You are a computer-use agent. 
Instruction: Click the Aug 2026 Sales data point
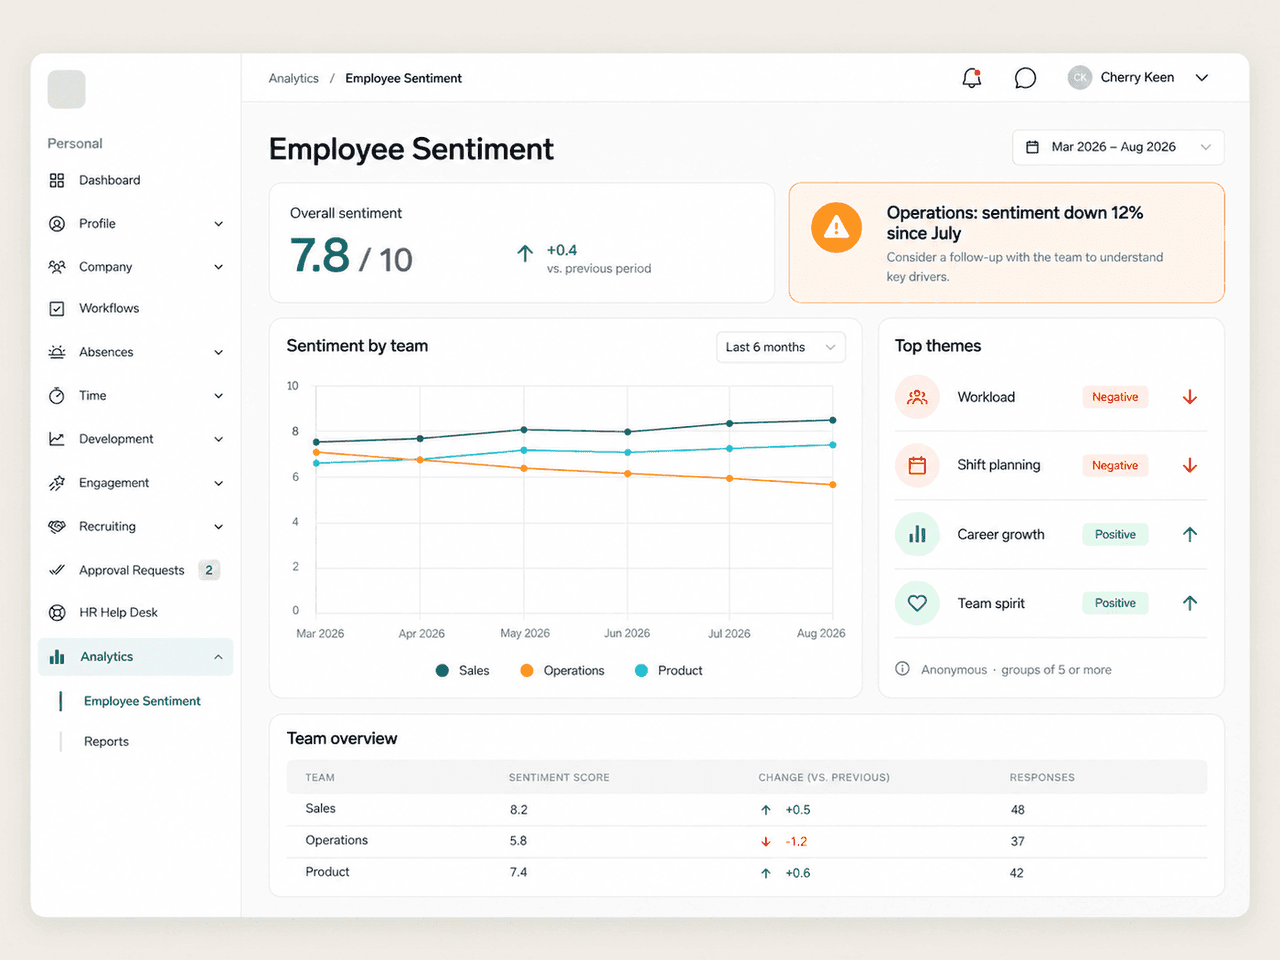pos(833,420)
